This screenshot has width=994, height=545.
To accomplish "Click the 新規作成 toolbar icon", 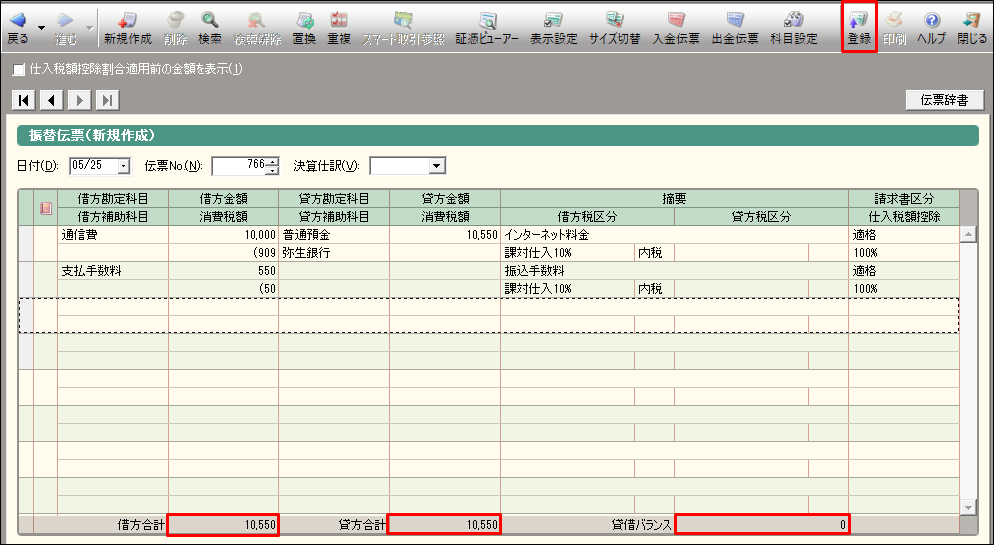I will (x=127, y=27).
